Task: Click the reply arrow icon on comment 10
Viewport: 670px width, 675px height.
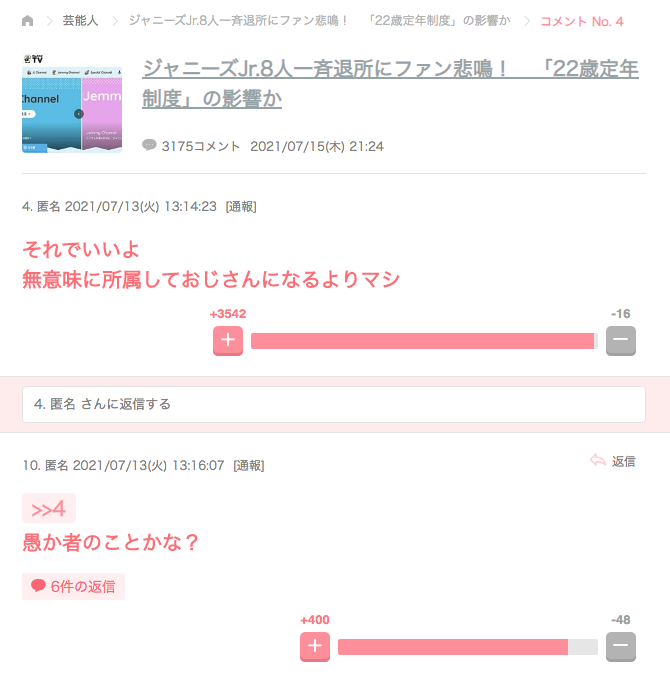Action: click(598, 460)
